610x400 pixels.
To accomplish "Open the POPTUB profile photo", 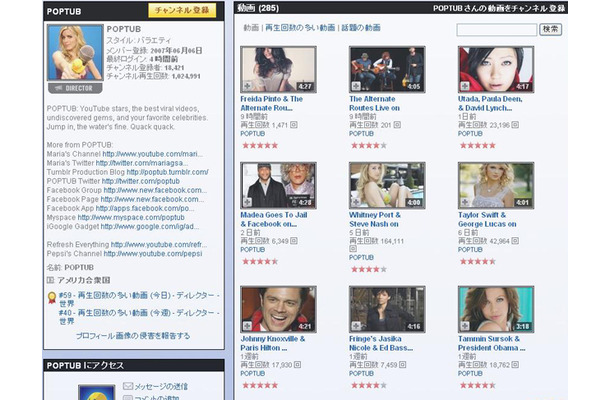I will pos(75,53).
